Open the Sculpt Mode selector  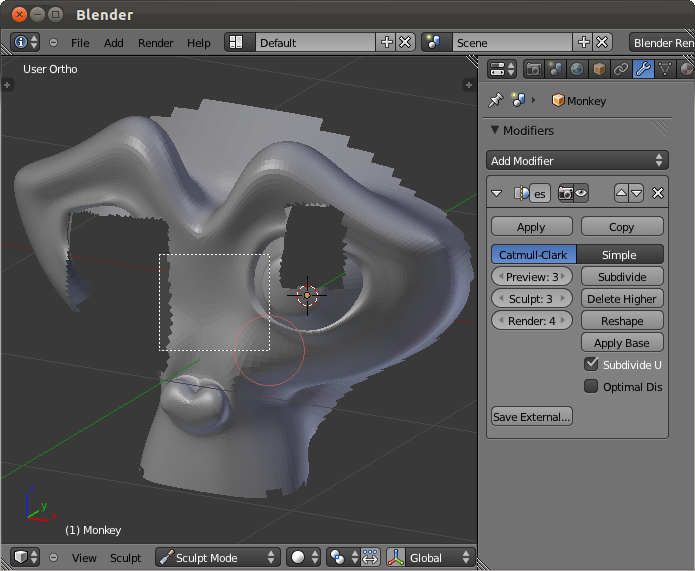(x=218, y=557)
